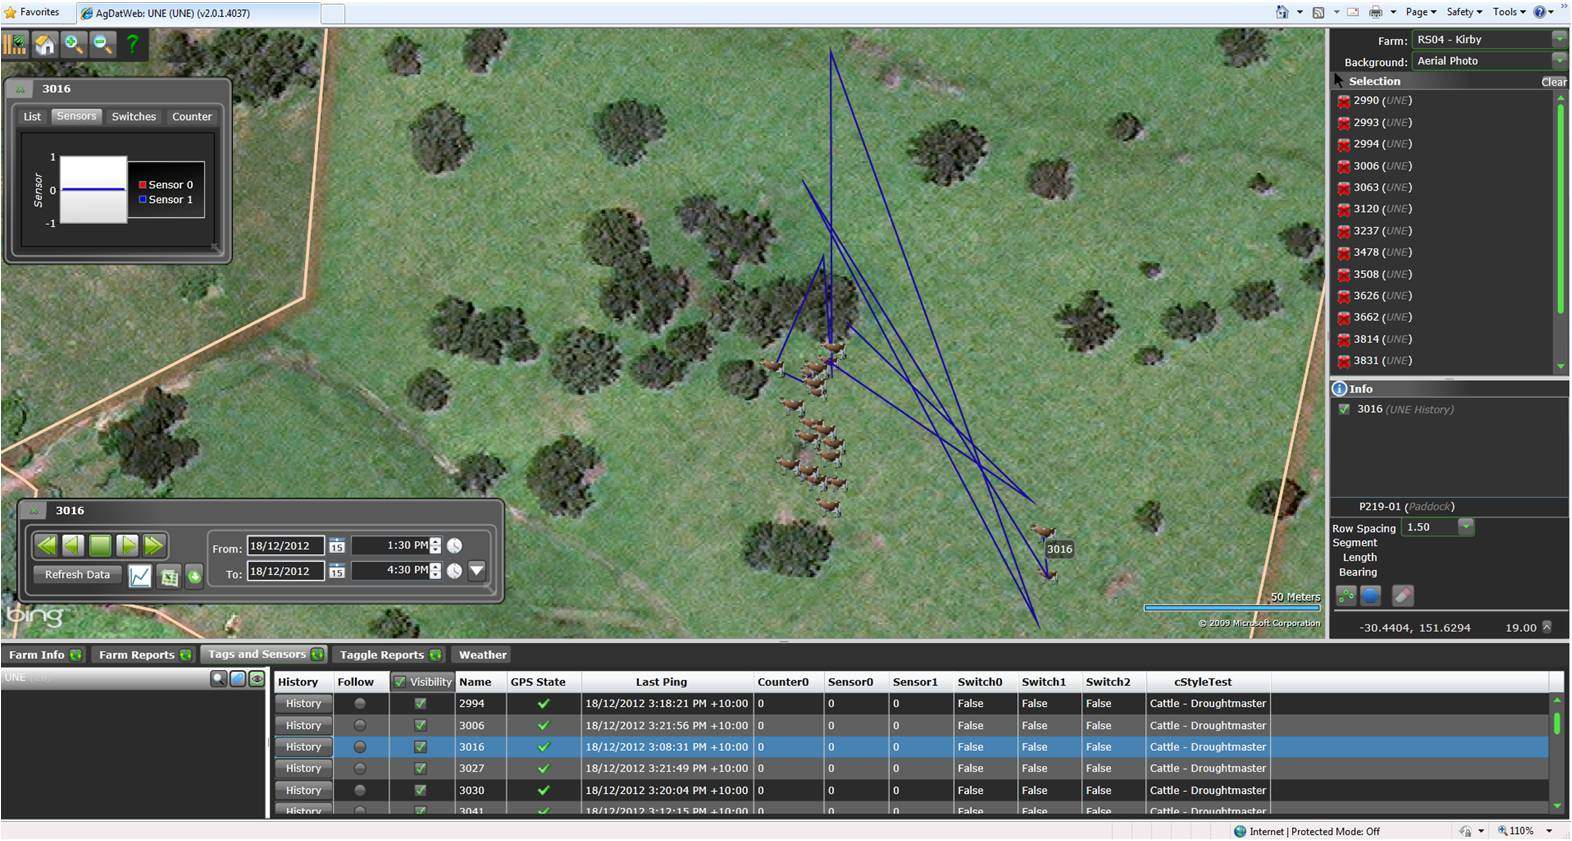1572x841 pixels.
Task: Switch to the Switches tab in 3016 panel
Action: tap(134, 117)
